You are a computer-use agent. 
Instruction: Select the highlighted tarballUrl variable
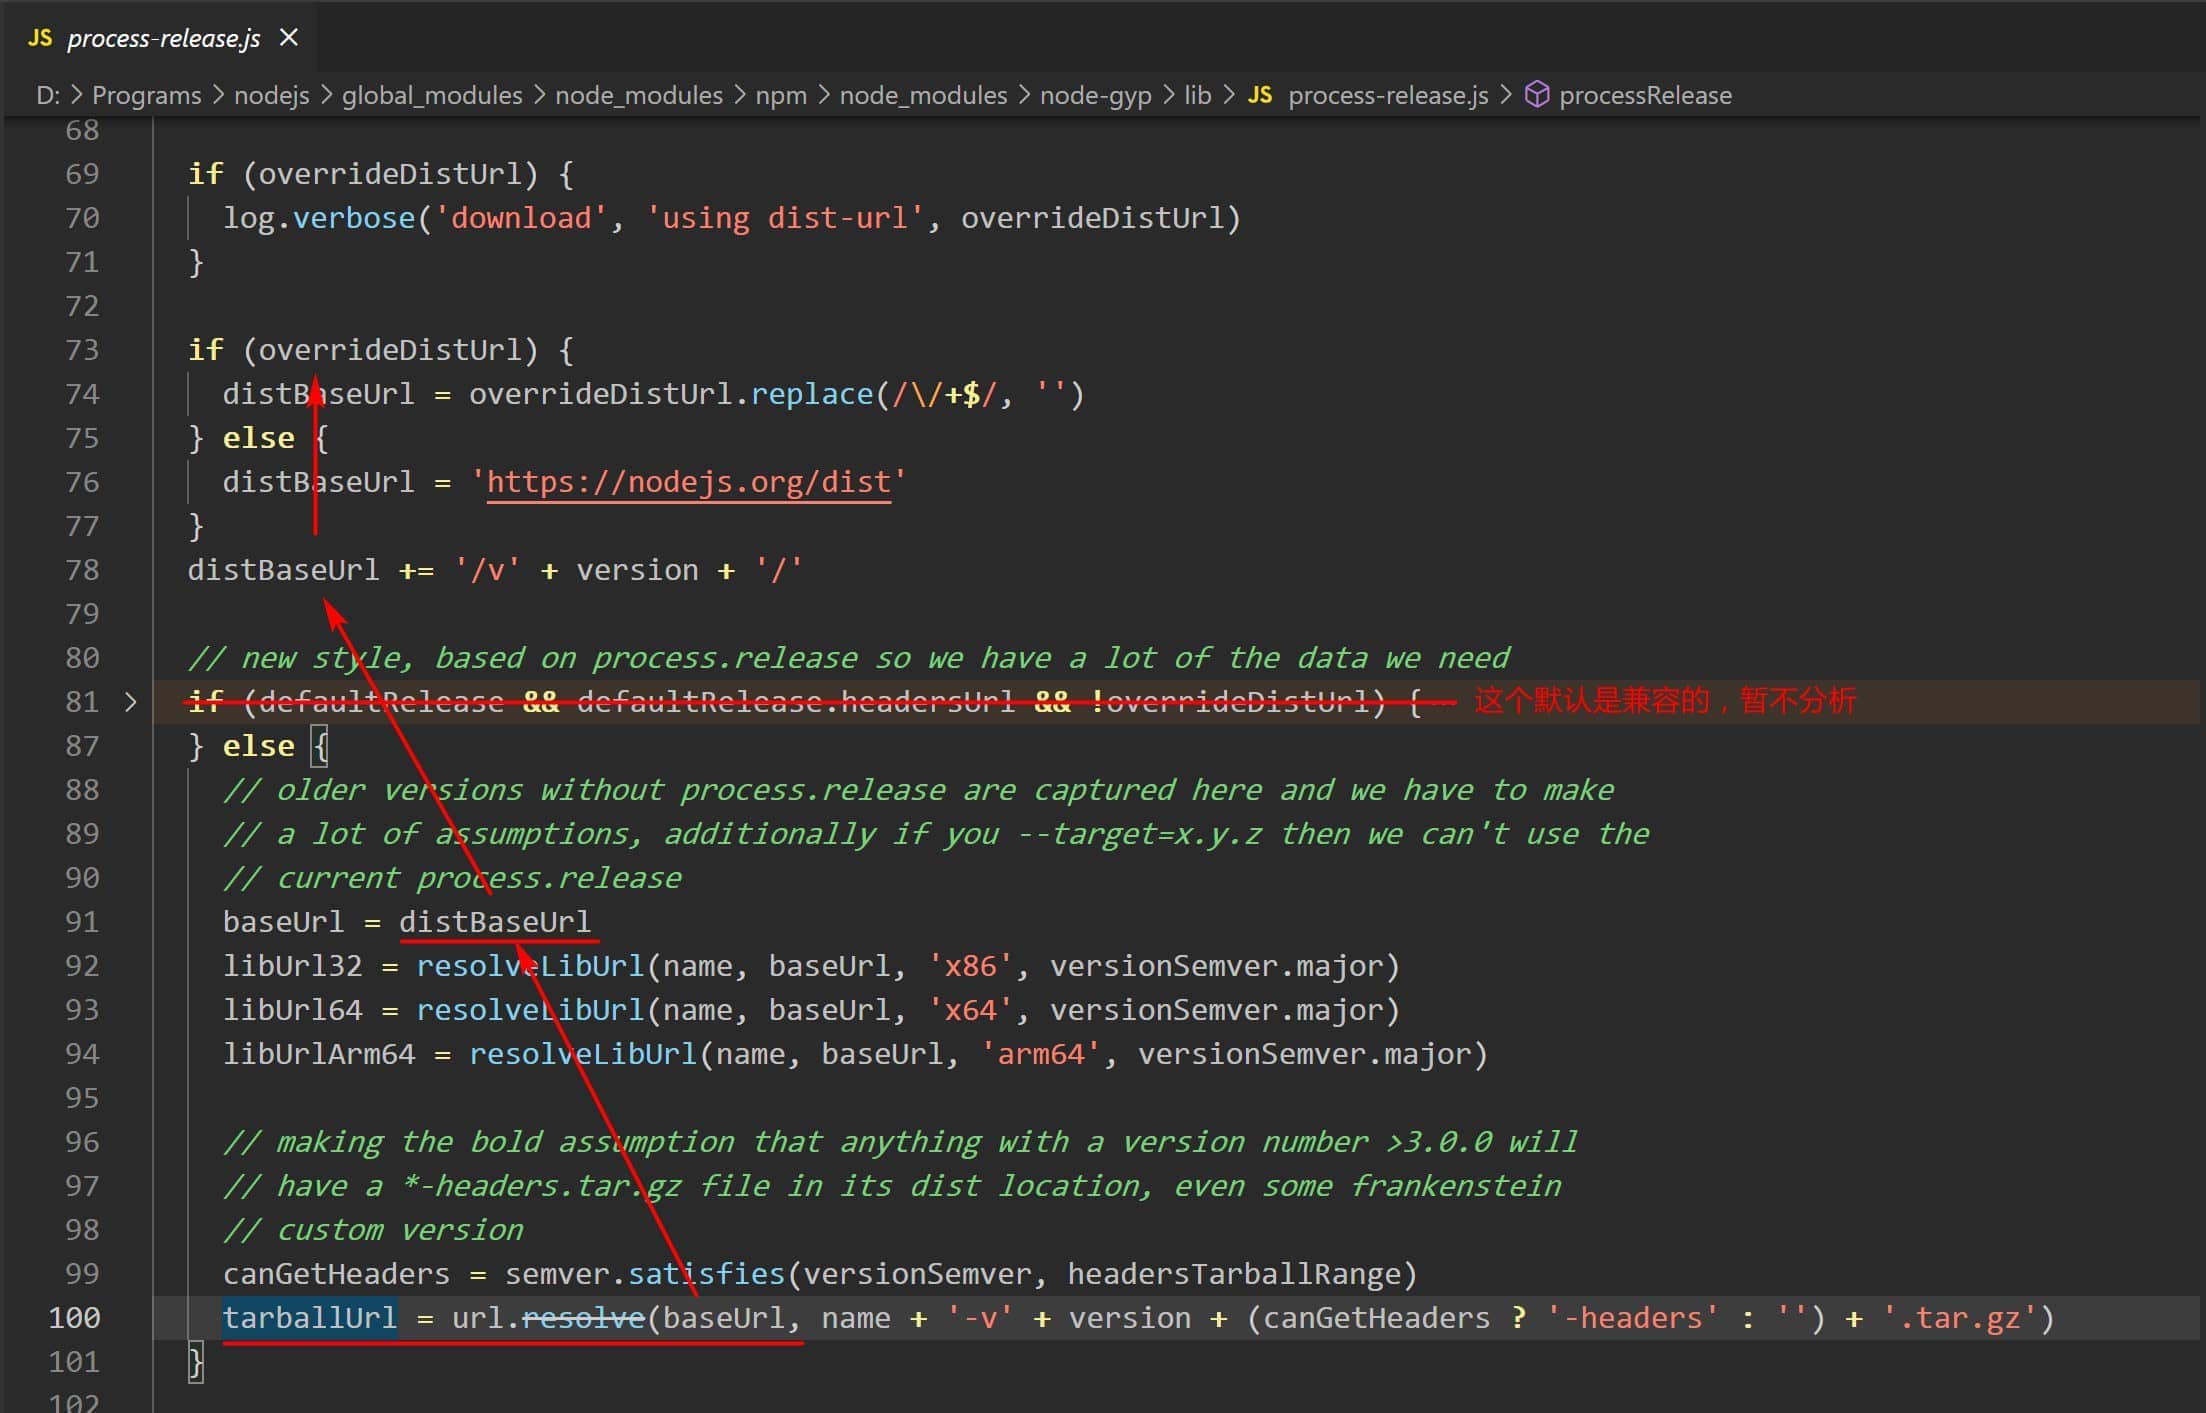click(309, 1318)
